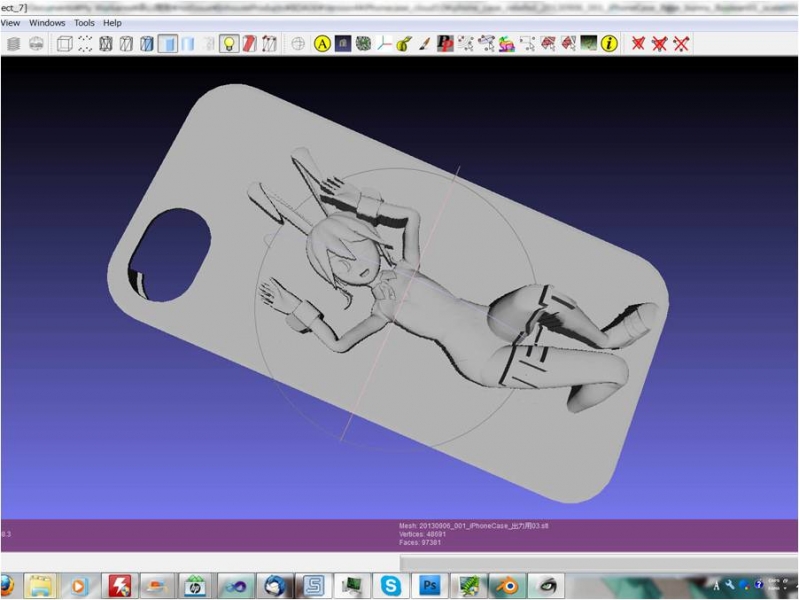Open the red Flash taskbar icon
Screen dimensions: 799x600
[x=119, y=586]
